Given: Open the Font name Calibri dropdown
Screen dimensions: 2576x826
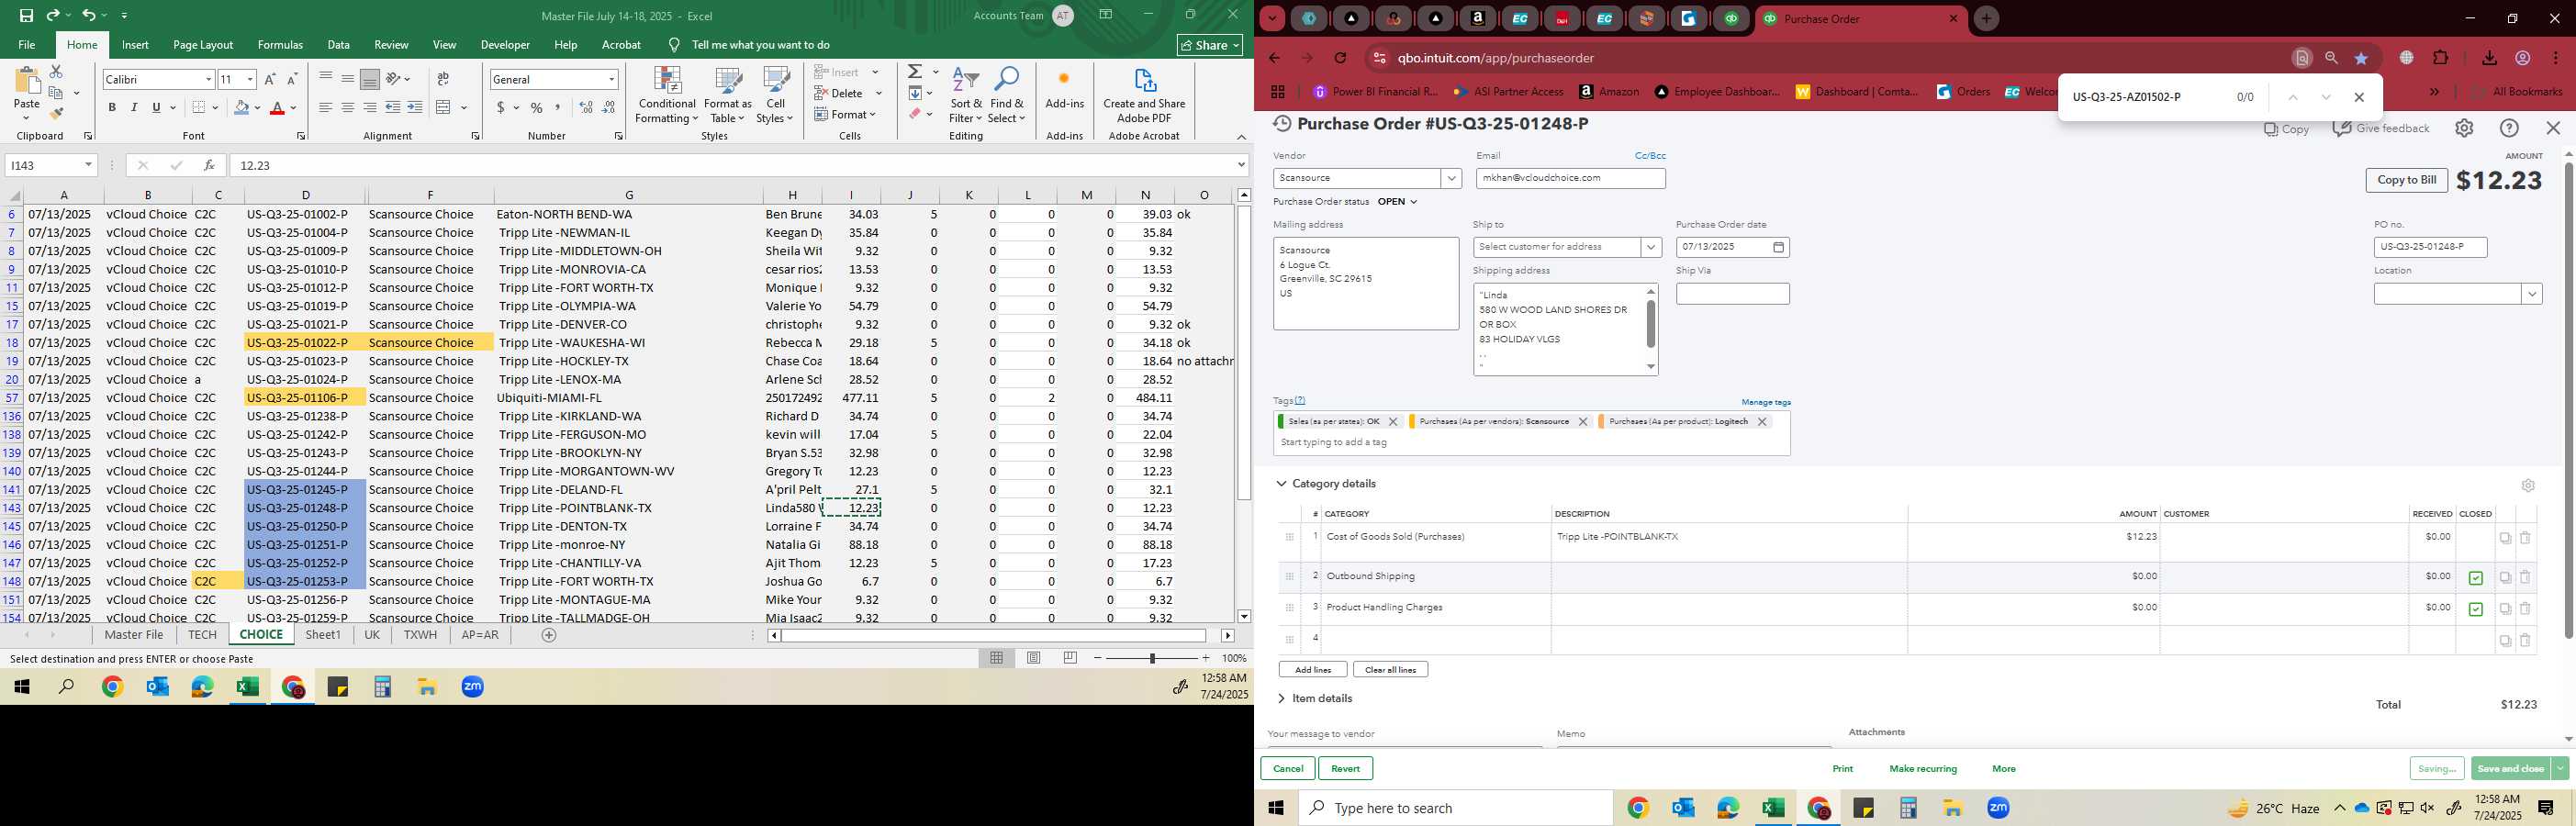Looking at the screenshot, I should (x=208, y=79).
